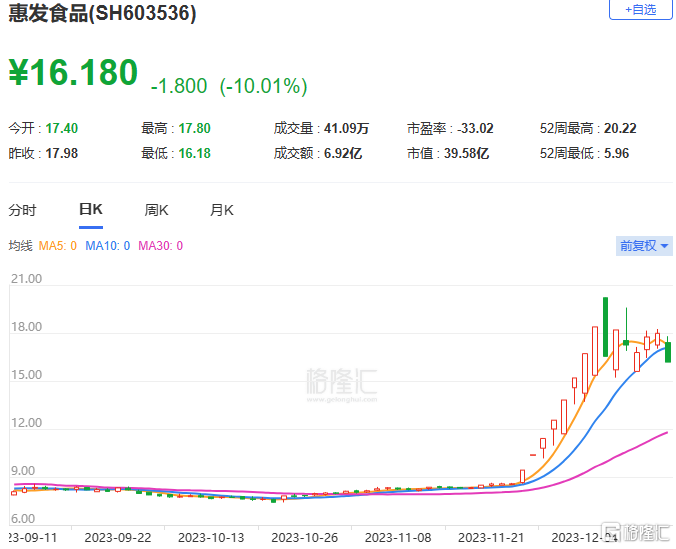Click the tallest green candlestick near the peak
The width and height of the screenshot is (676, 549).
605,327
